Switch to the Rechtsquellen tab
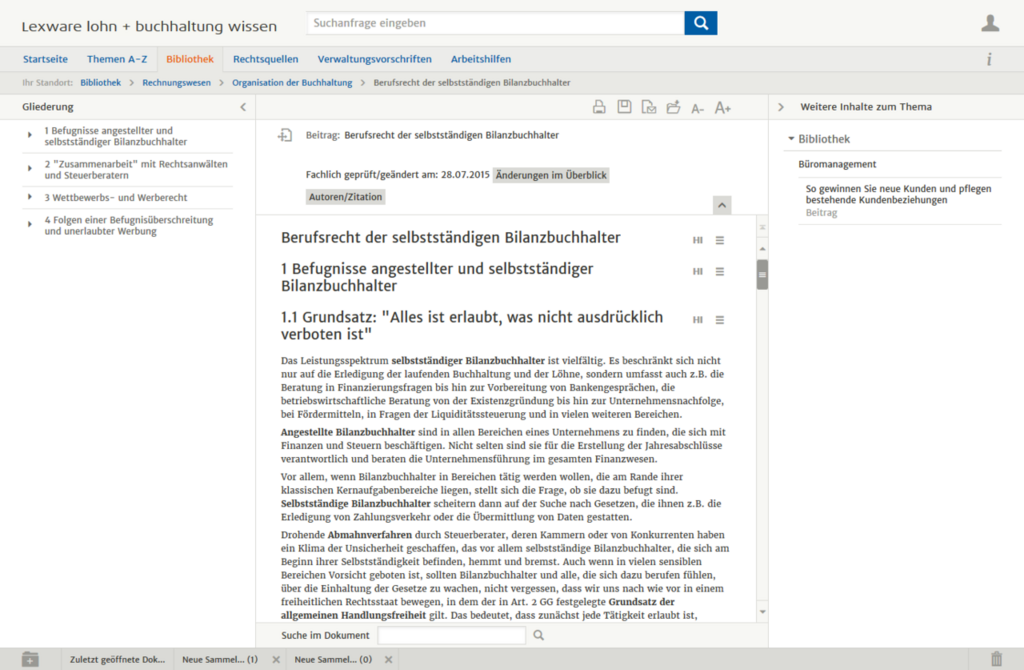Viewport: 1024px width, 670px height. click(265, 59)
